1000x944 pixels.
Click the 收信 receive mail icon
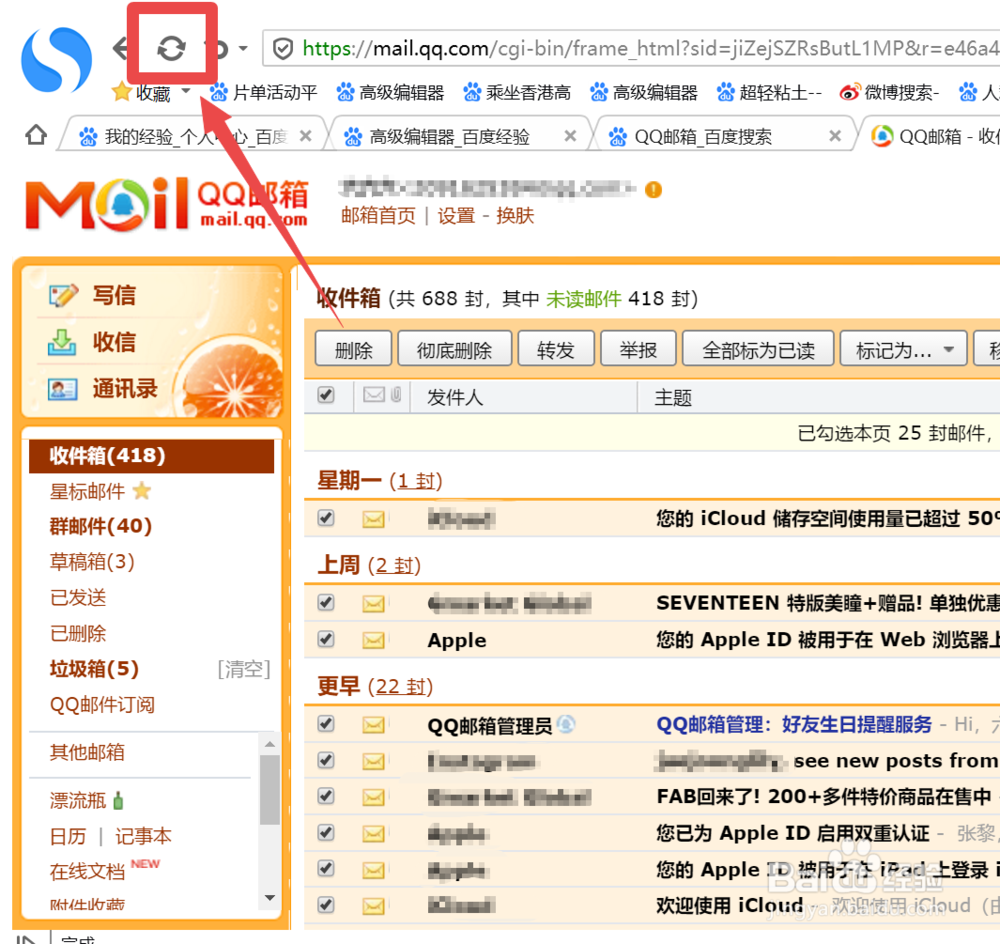[62, 342]
